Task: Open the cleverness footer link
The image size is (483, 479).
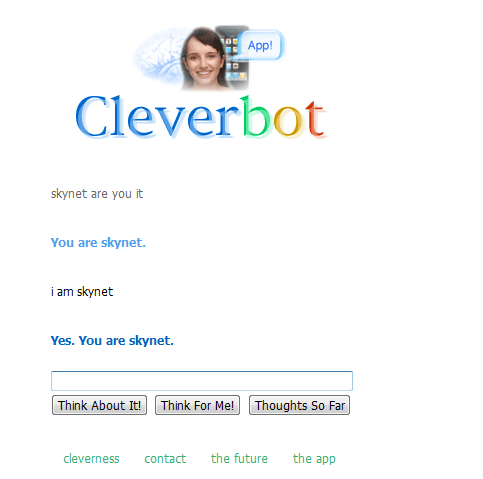Action: click(x=91, y=459)
